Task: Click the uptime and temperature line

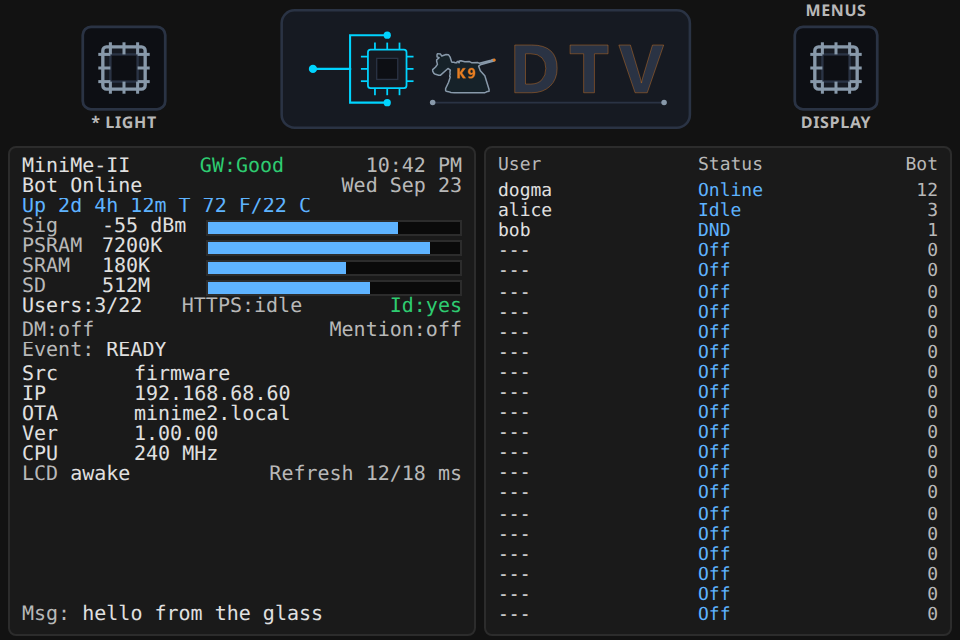Action: [166, 206]
